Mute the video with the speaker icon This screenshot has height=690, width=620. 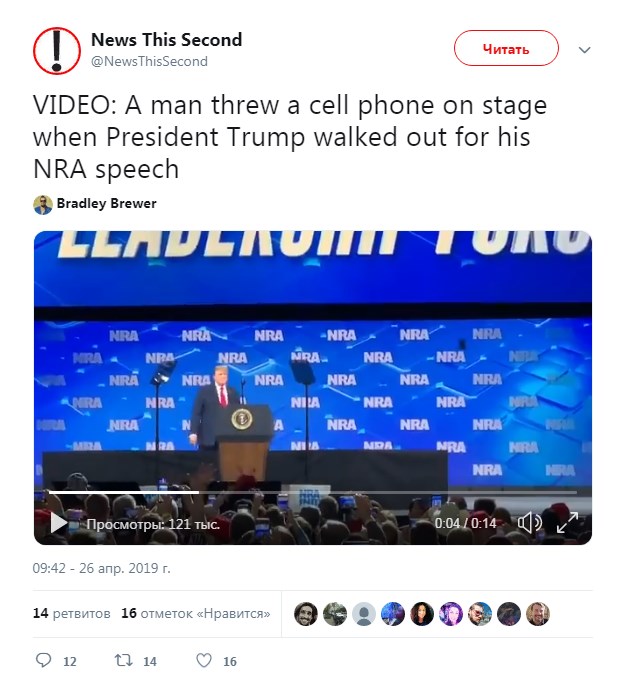pyautogui.click(x=529, y=523)
